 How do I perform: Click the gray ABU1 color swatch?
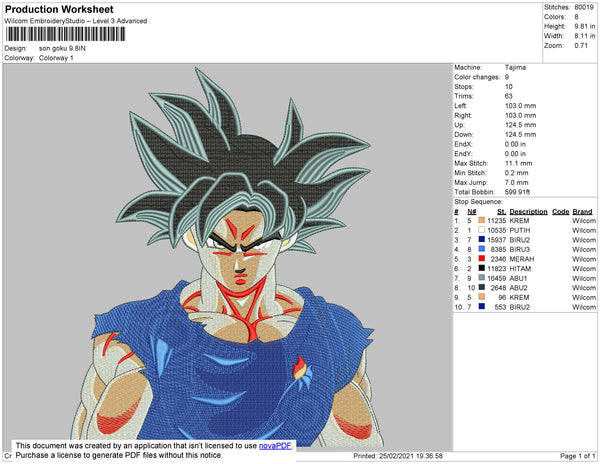point(482,278)
